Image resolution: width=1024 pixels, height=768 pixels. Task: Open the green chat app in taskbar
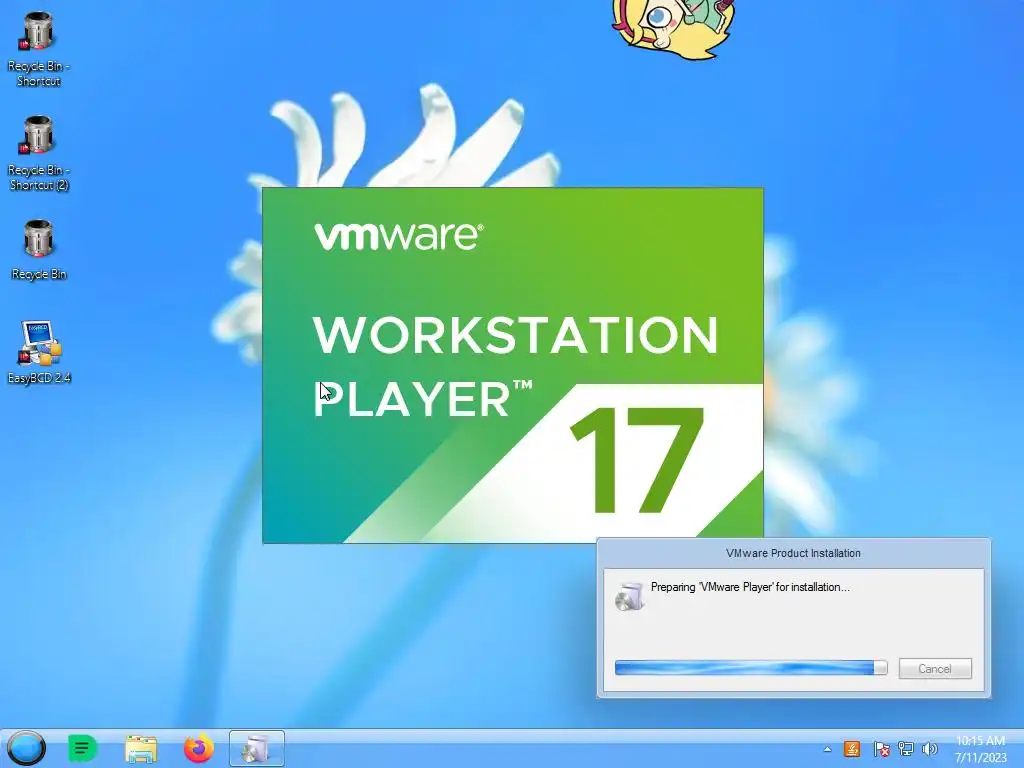pyautogui.click(x=82, y=748)
